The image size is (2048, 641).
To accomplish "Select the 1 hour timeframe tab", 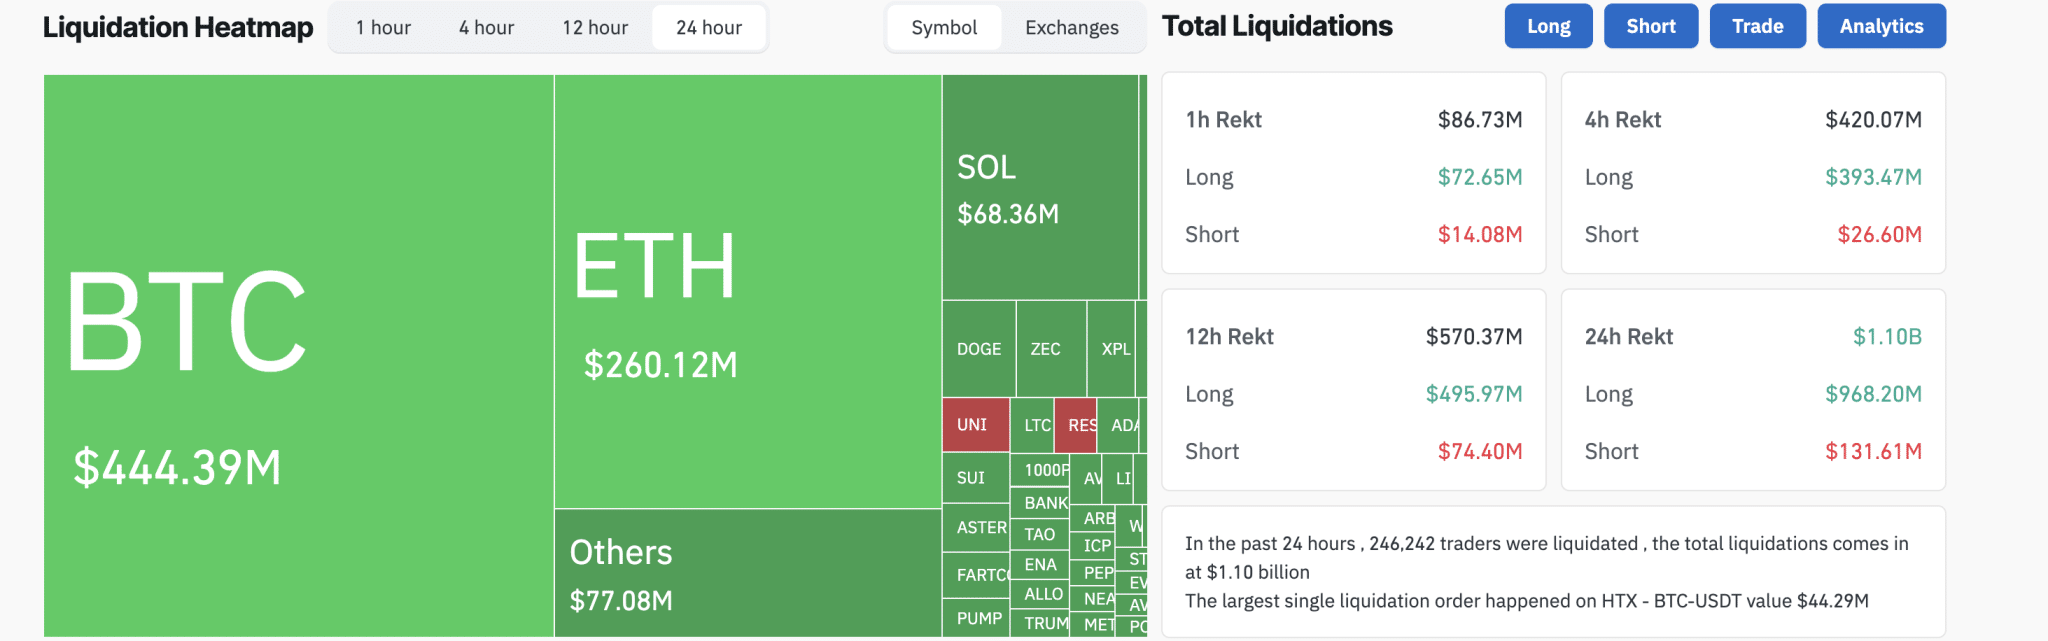I will (x=383, y=28).
